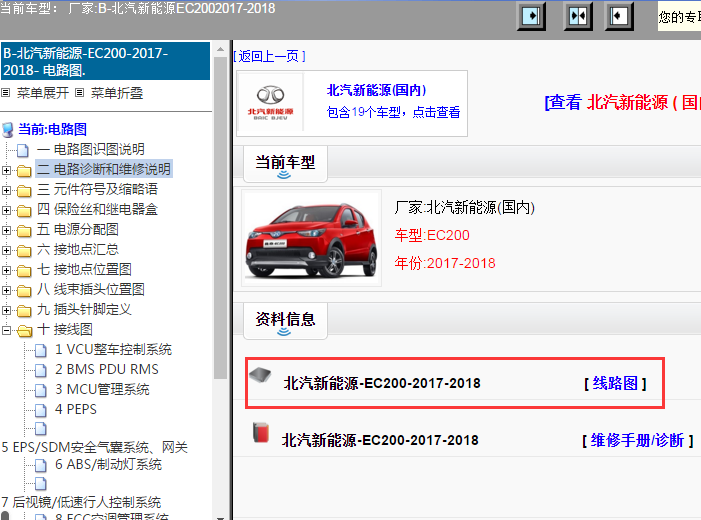
Task: Click the page icon of 3 MCU管理系统
Action: tap(41, 390)
